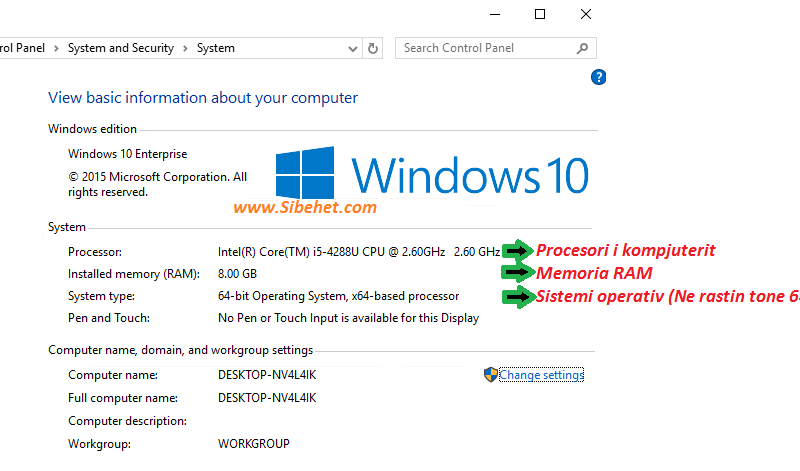Click the 2015 Microsoft Corporation copyright text
Image resolution: width=800 pixels, height=471 pixels.
pyautogui.click(x=158, y=185)
